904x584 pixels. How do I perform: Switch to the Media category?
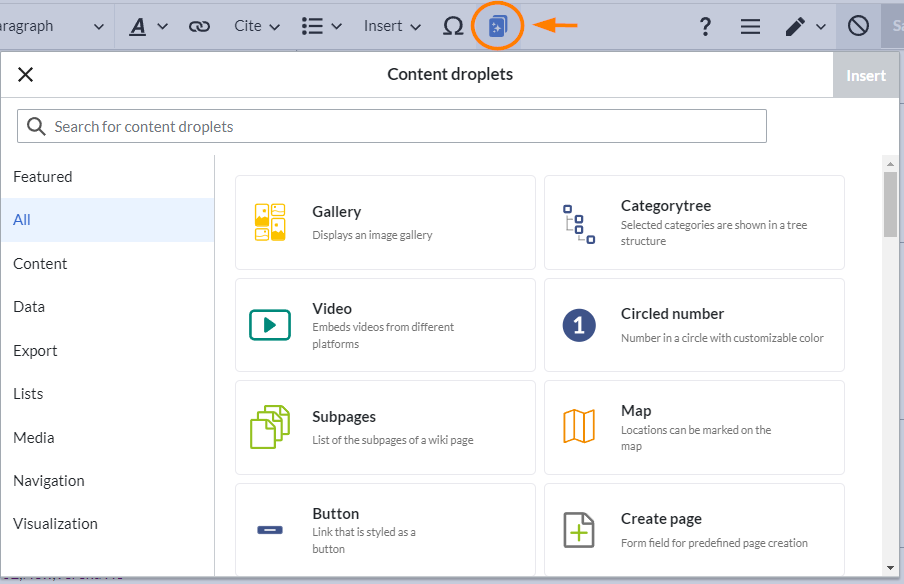(x=34, y=438)
